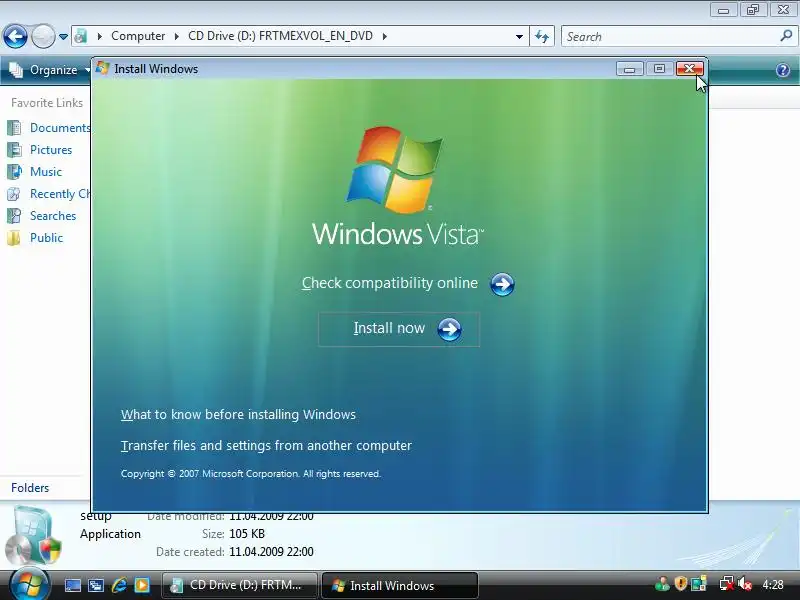Click Computer in the address bar

pos(138,36)
